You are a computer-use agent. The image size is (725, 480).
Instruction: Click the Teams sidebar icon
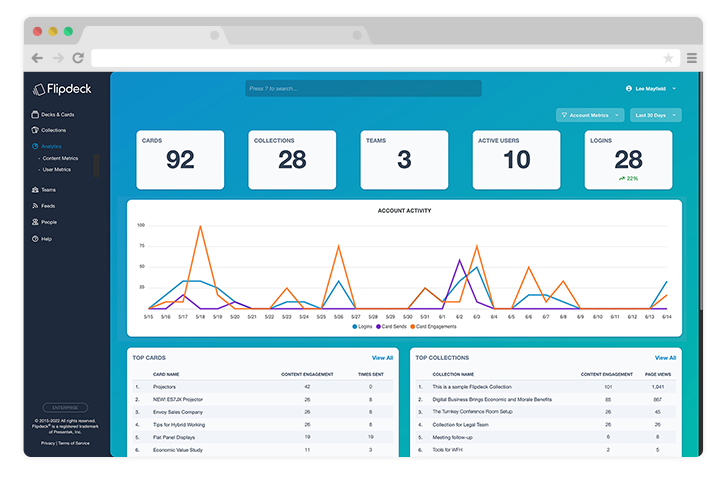coord(35,190)
